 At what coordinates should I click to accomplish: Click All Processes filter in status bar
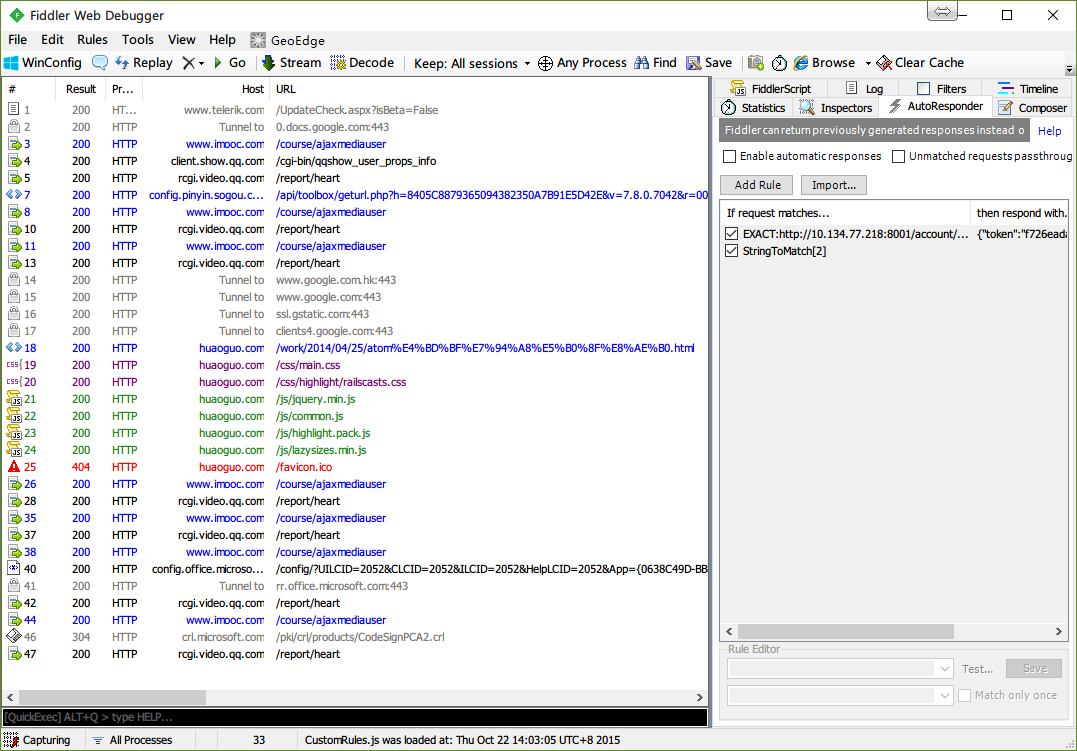point(133,740)
